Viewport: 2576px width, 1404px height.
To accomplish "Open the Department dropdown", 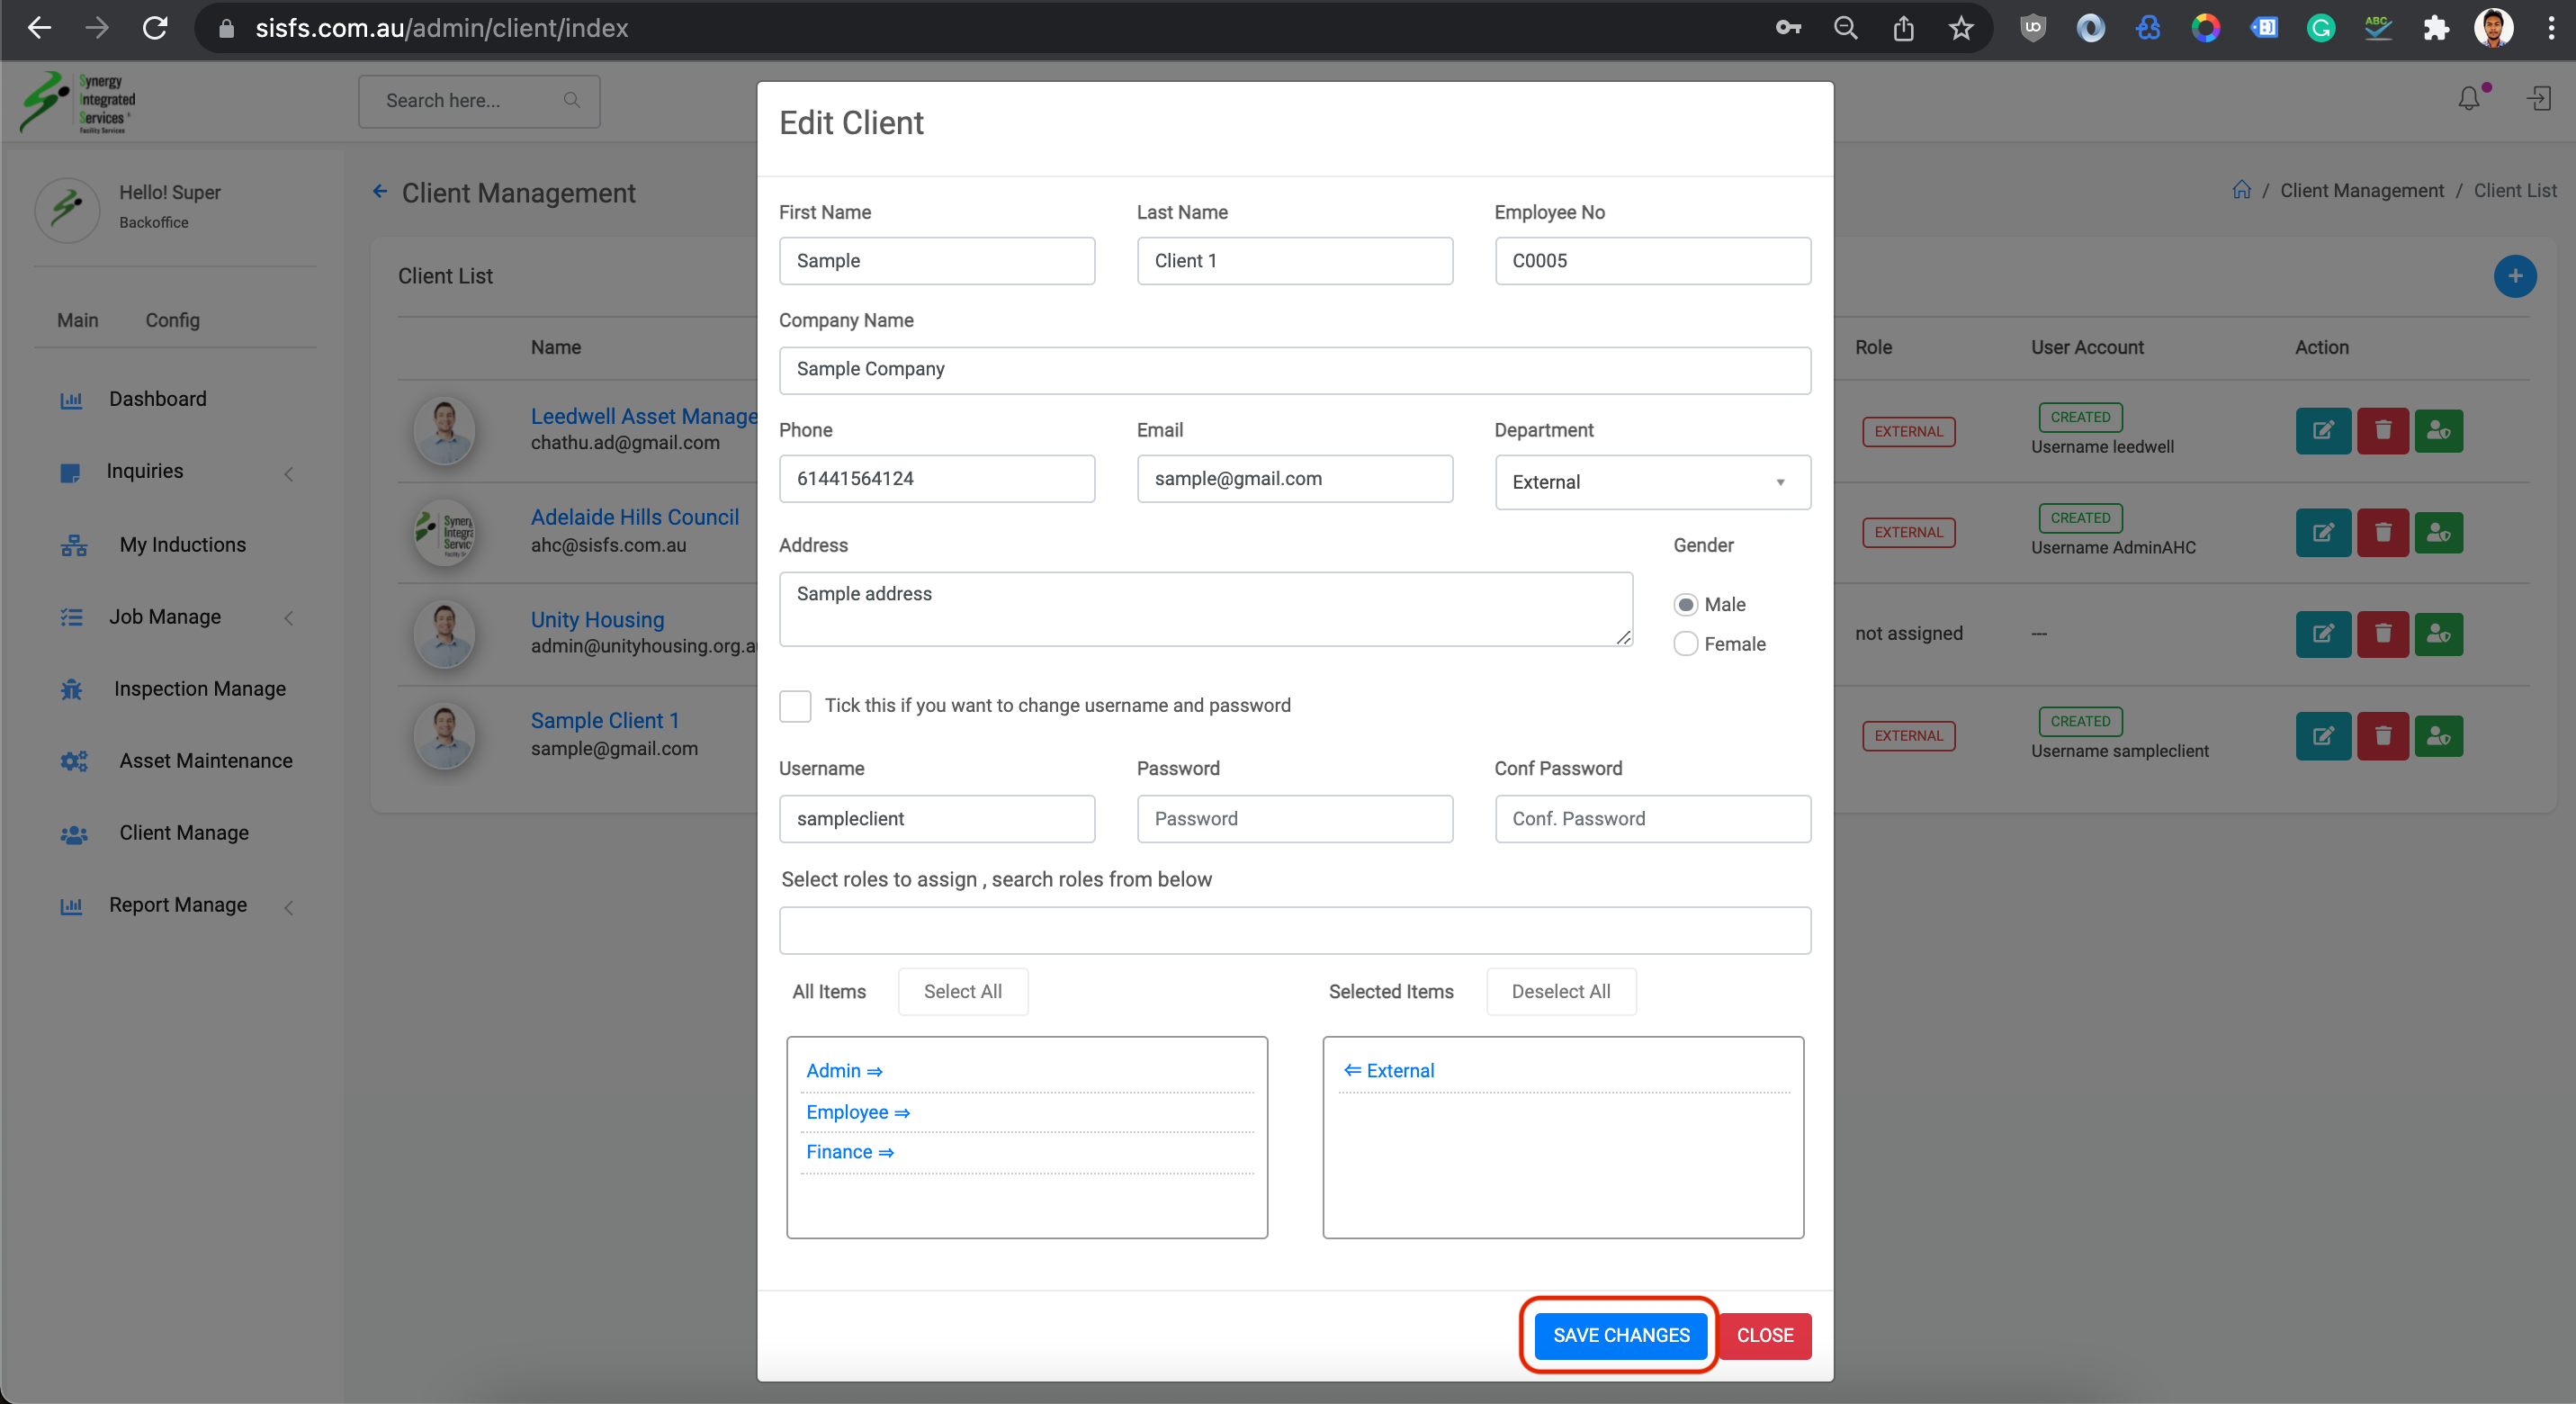I will click(x=1652, y=482).
